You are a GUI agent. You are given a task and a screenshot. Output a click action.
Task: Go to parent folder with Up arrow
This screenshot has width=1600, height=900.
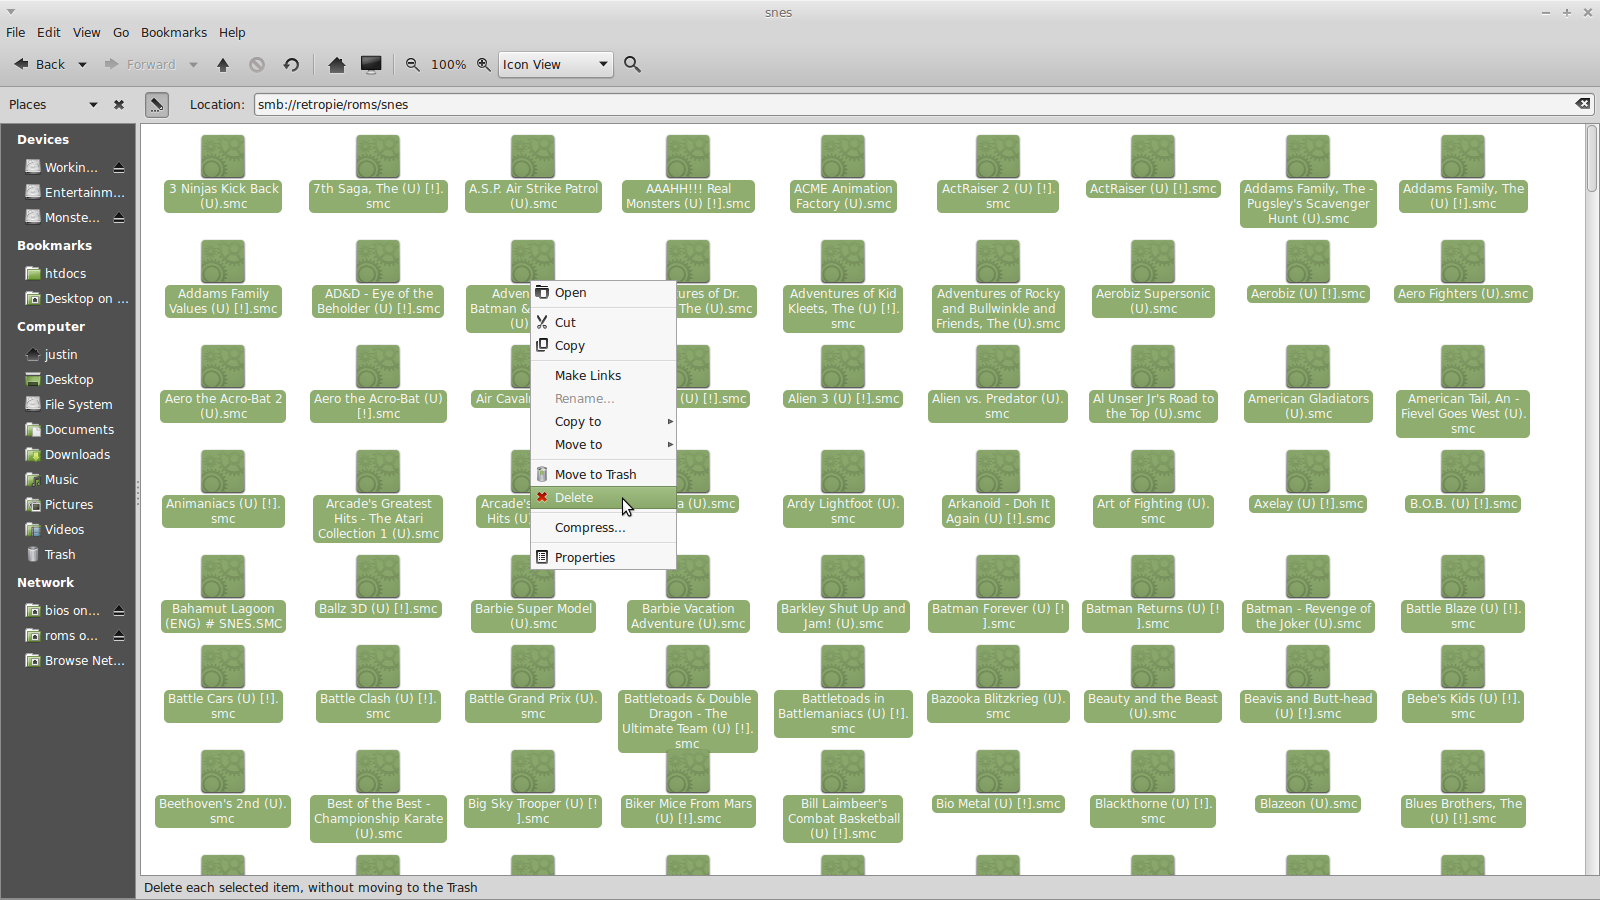point(223,64)
